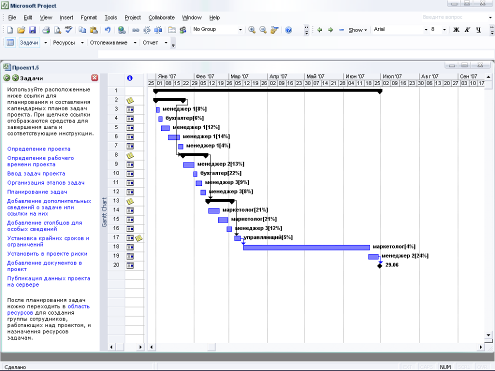
Task: Open the font size dropdown
Action: pyautogui.click(x=444, y=30)
